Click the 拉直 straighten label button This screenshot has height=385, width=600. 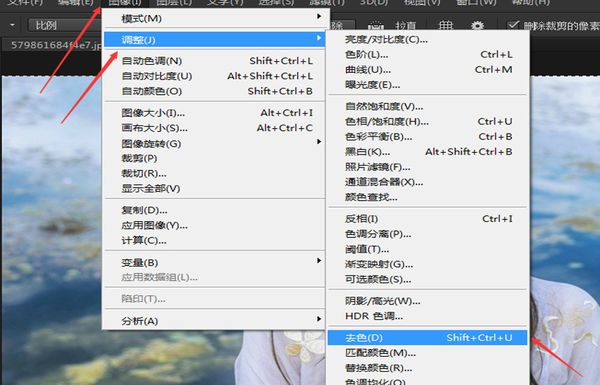click(x=406, y=26)
